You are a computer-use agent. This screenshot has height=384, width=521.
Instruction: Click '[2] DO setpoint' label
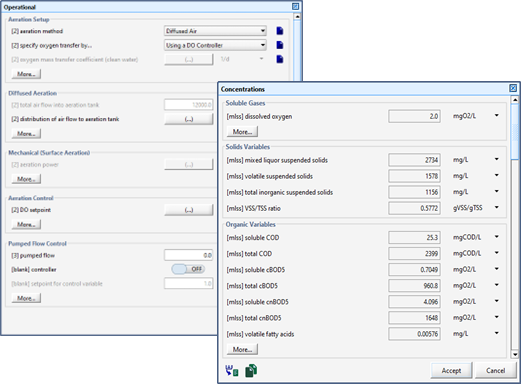tap(31, 210)
